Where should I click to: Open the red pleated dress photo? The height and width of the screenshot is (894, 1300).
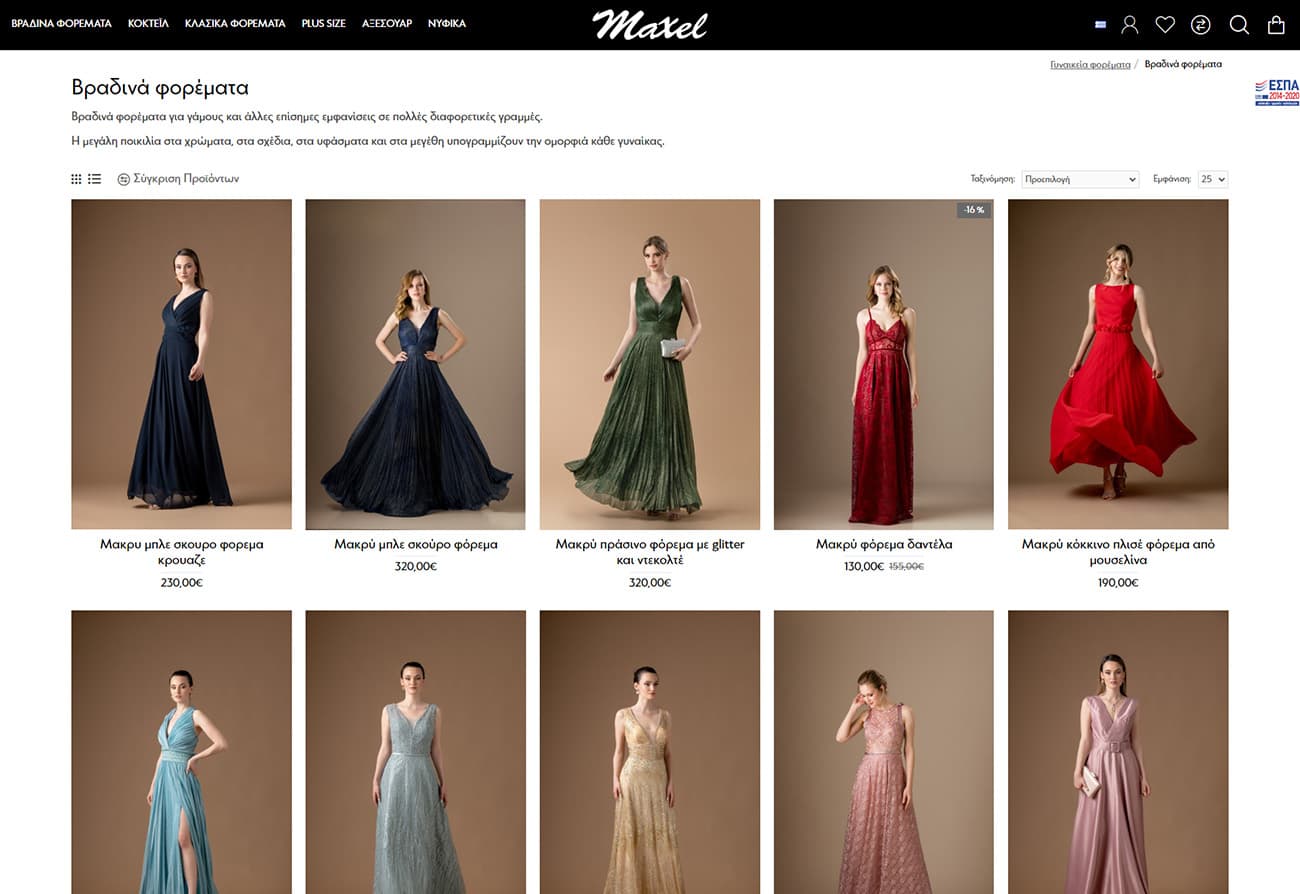(1118, 364)
